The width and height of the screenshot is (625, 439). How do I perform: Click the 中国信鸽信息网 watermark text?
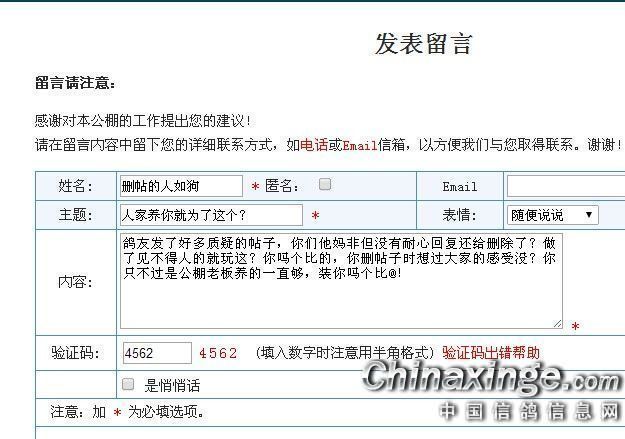[530, 412]
